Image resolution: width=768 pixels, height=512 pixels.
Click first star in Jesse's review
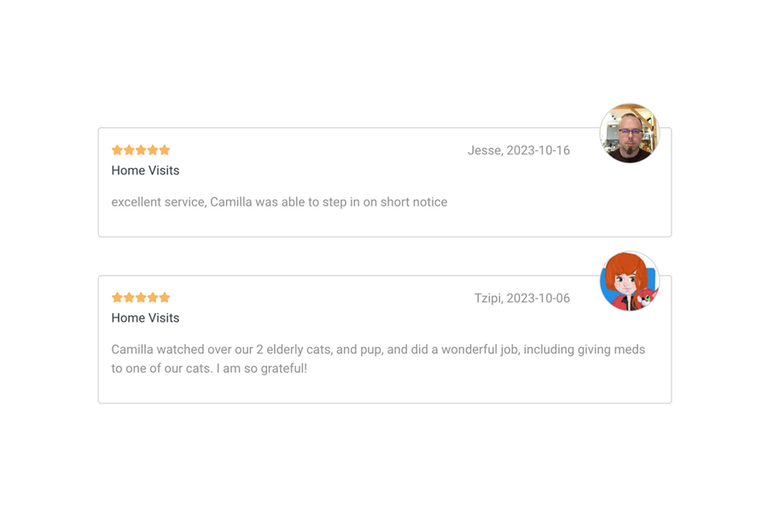[117, 150]
